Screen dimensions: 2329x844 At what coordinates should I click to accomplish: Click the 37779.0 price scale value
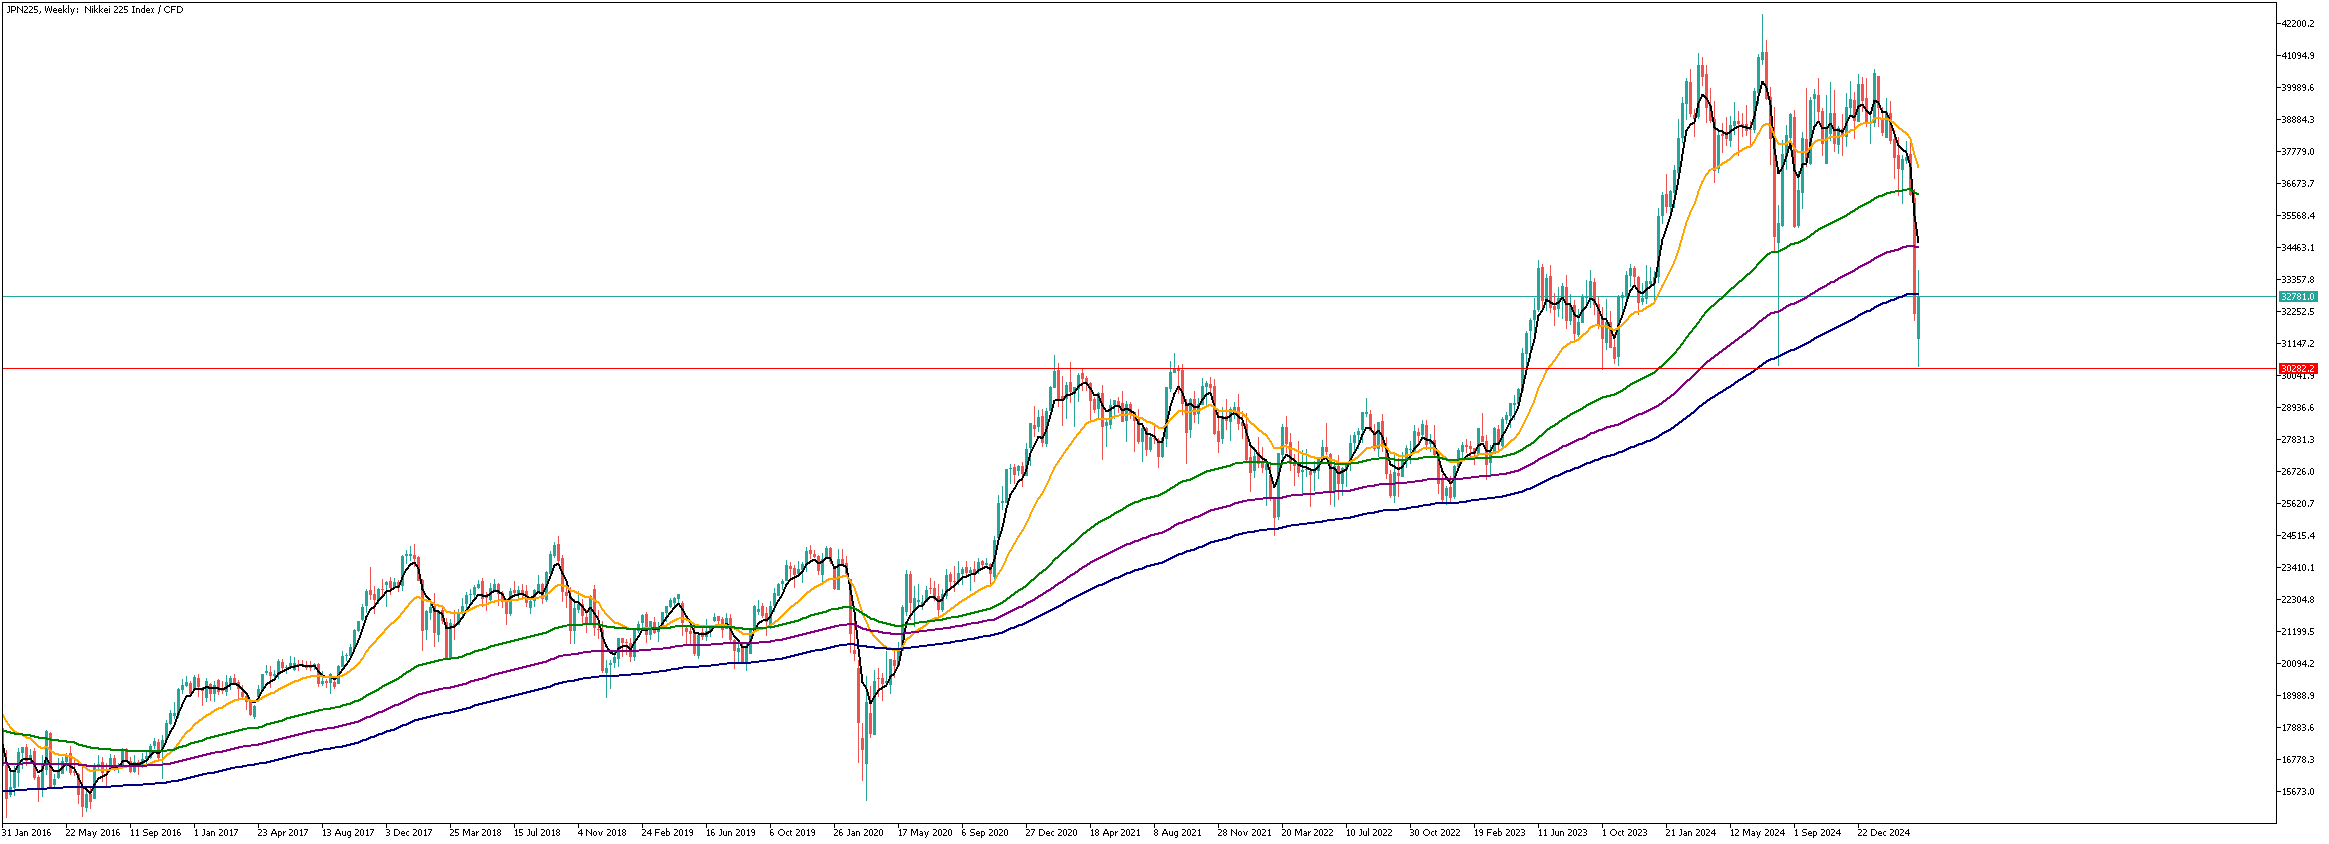point(2297,152)
